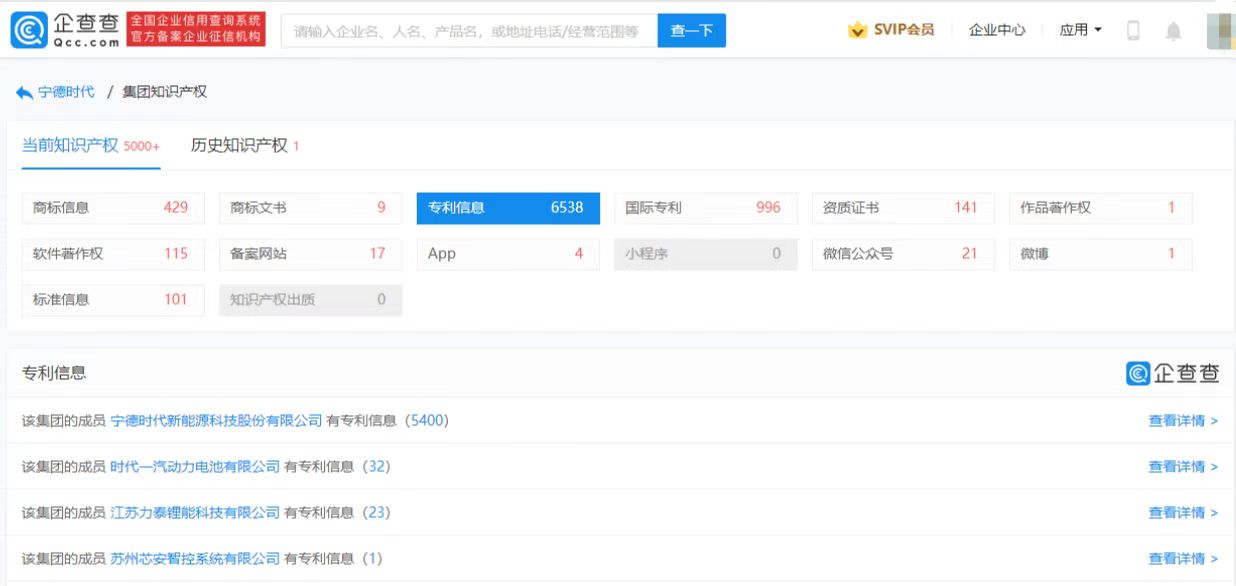Screen dimensions: 1236x586
Task: Click the back arrow beside 宁德时代
Action: coord(25,92)
